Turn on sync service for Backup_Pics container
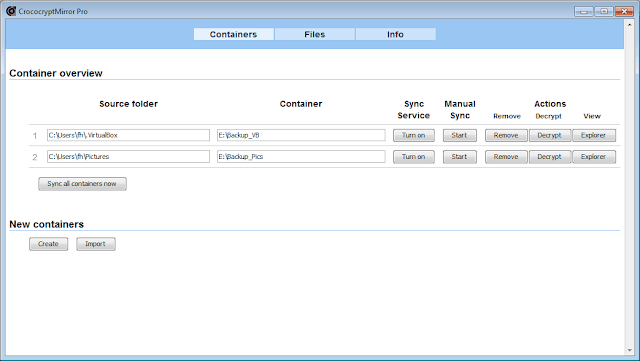Image resolution: width=640 pixels, height=361 pixels. (413, 157)
